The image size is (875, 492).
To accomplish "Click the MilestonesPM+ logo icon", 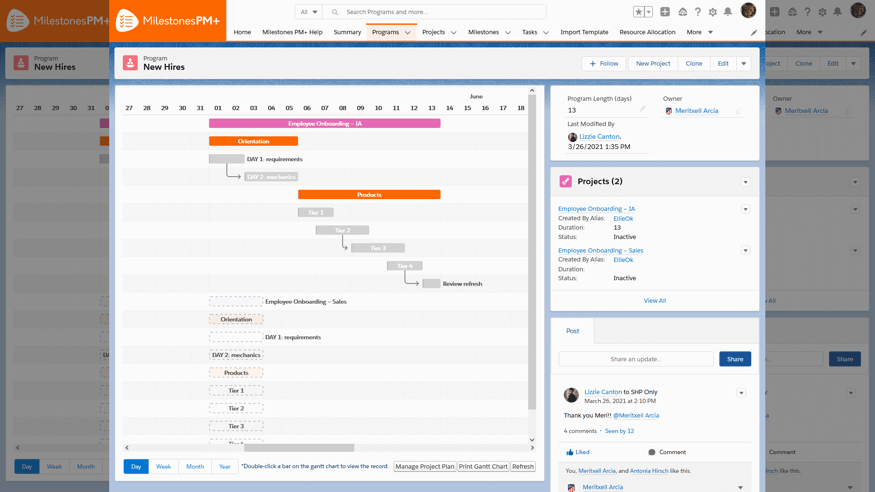I will pyautogui.click(x=127, y=21).
